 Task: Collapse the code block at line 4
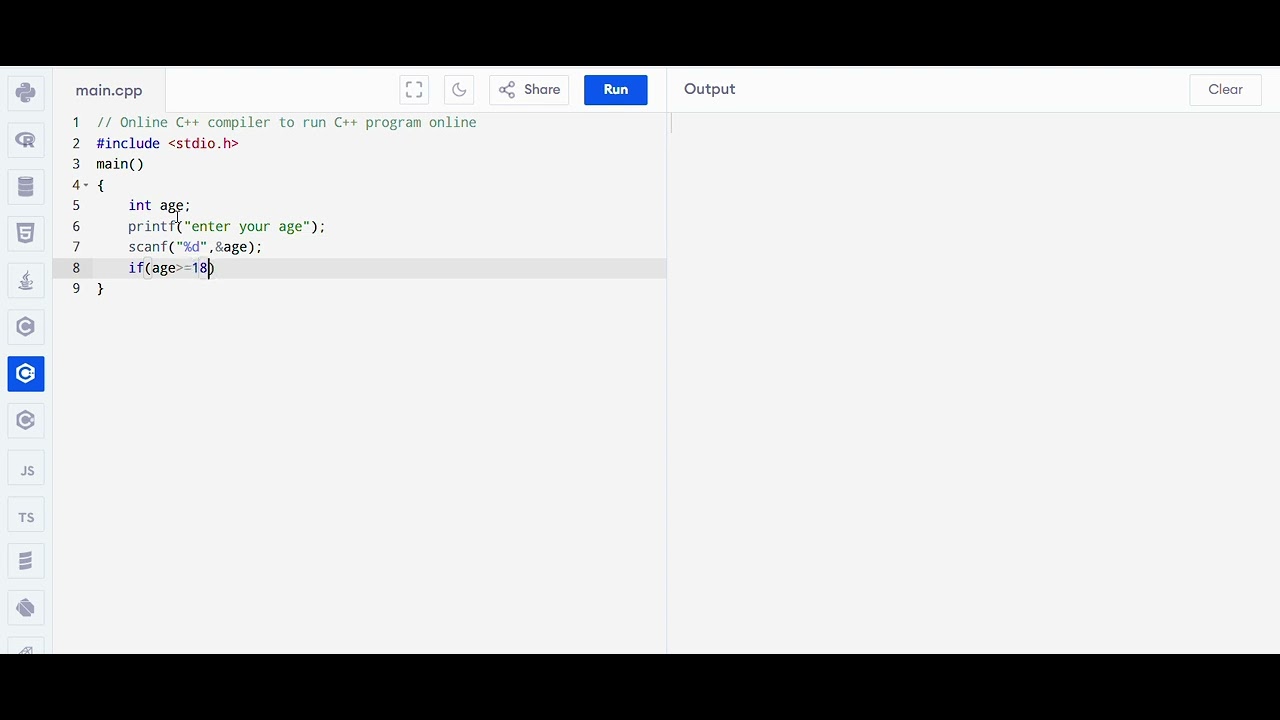coord(86,185)
